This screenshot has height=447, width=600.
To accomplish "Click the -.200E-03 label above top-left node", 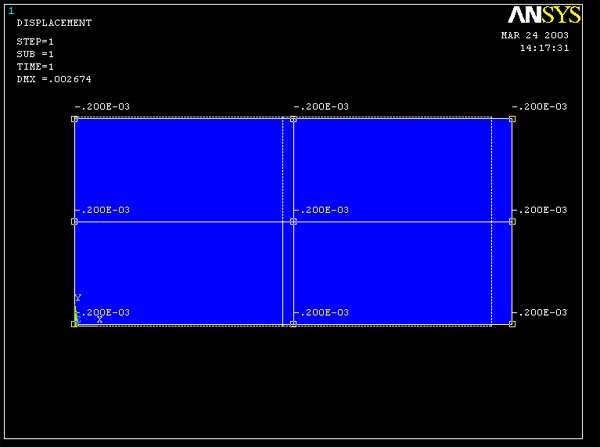I will point(102,107).
